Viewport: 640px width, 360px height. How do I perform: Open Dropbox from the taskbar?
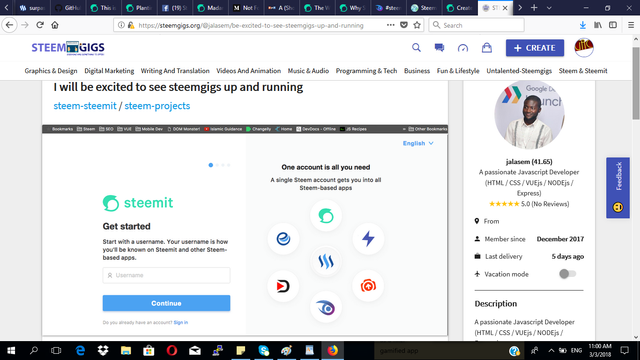pyautogui.click(x=103, y=351)
